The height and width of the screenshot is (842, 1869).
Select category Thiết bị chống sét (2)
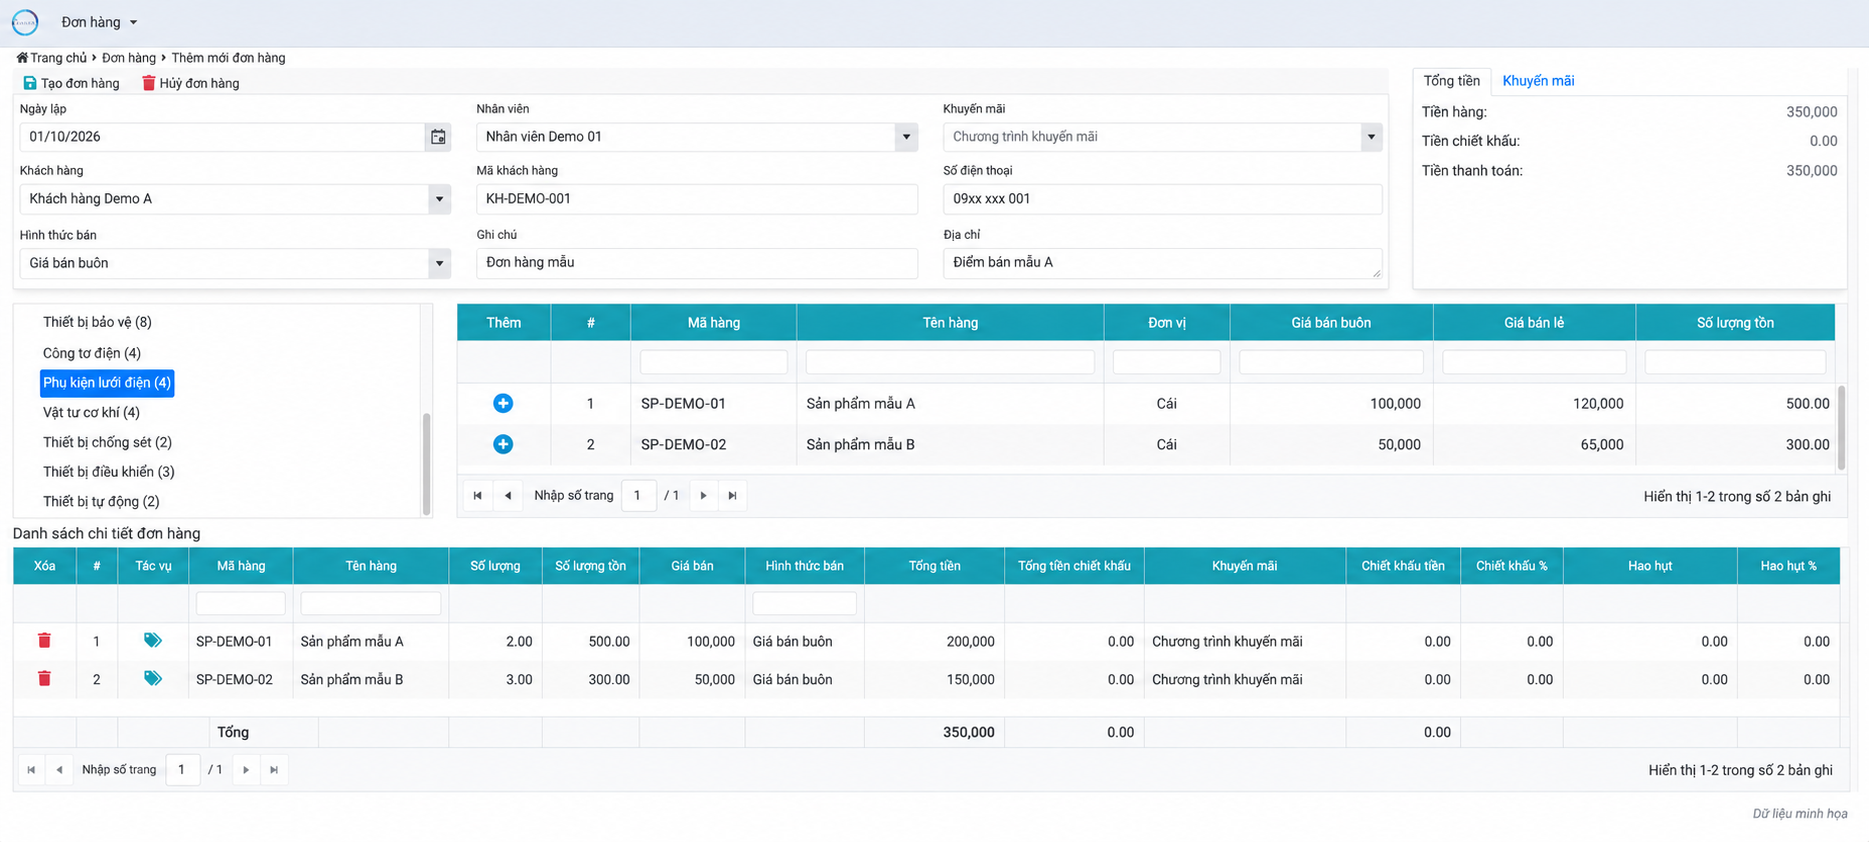click(x=107, y=442)
